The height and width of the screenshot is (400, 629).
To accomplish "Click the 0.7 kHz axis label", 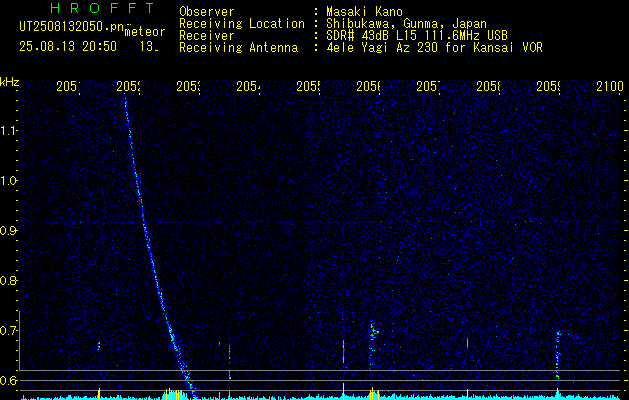I will (8, 331).
